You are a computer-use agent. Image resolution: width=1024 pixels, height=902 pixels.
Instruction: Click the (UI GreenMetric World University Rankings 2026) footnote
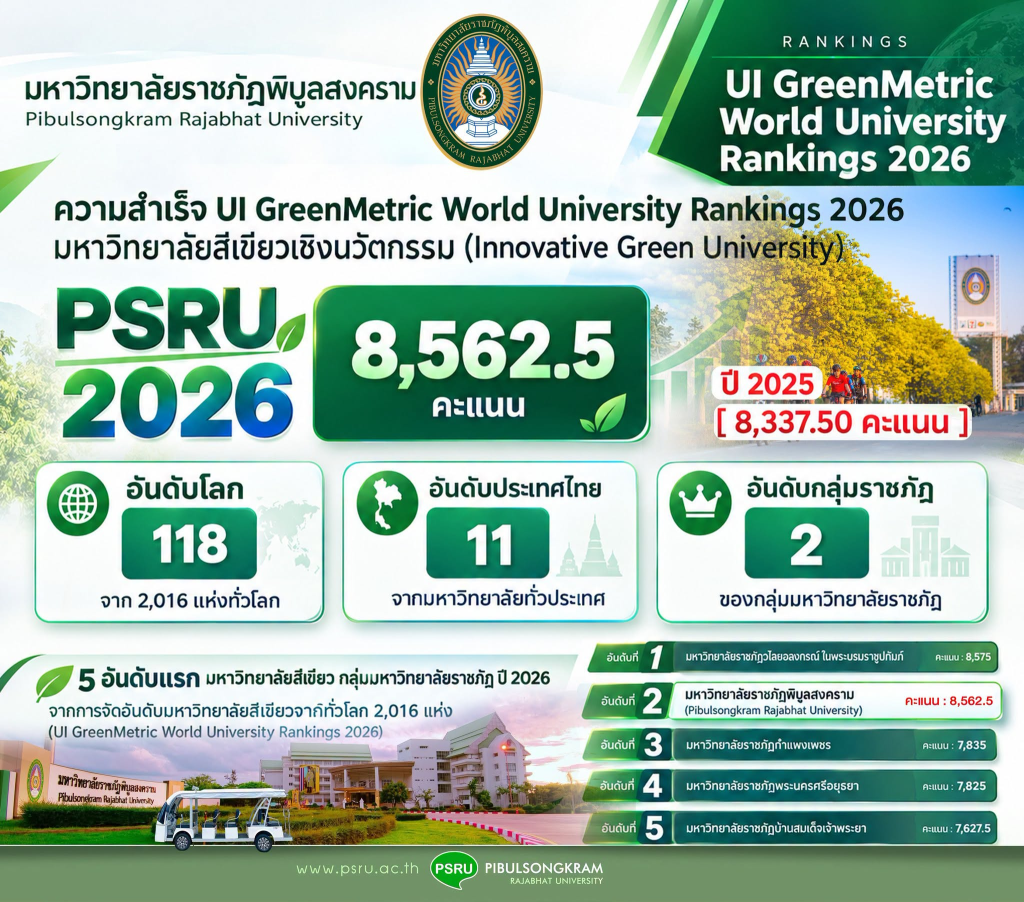click(216, 731)
